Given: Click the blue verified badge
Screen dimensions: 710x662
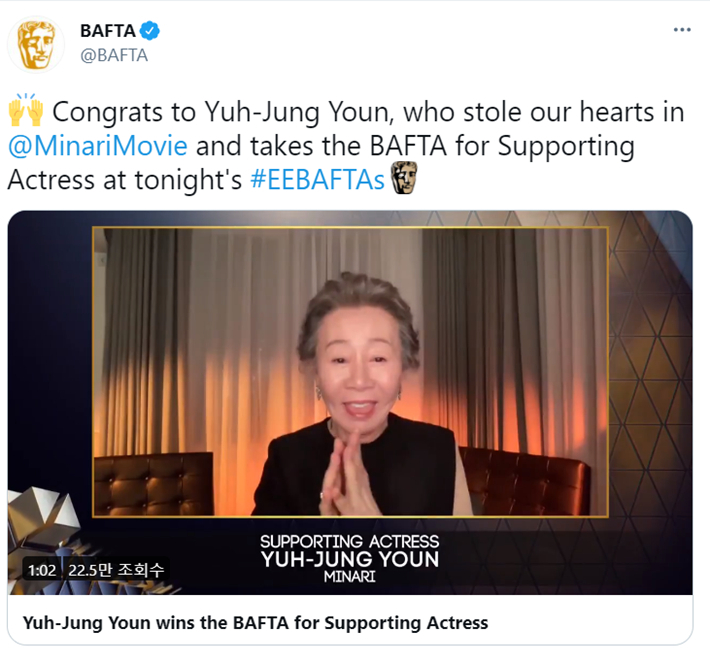Looking at the screenshot, I should 150,31.
